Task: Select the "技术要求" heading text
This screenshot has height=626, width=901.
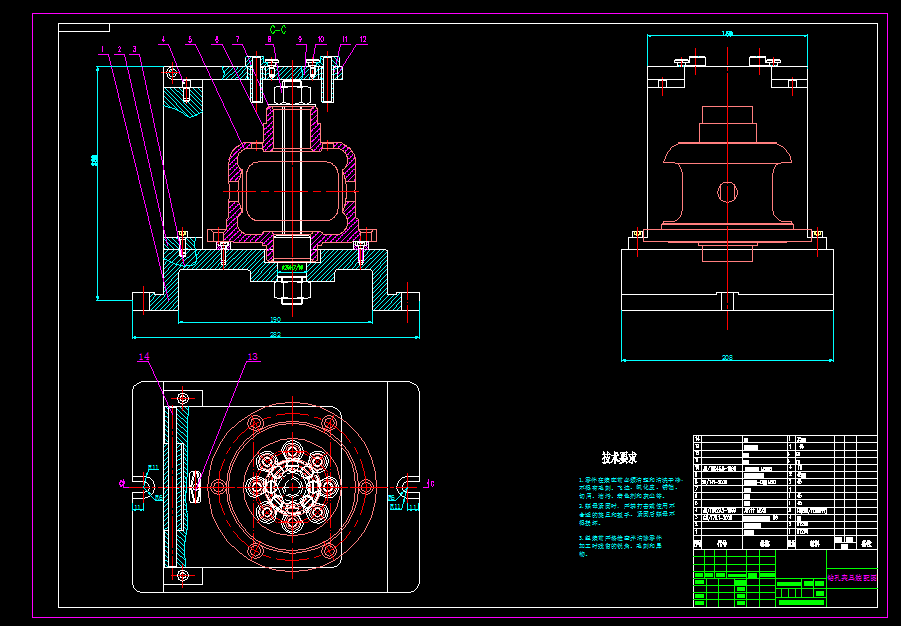Action: pos(619,458)
